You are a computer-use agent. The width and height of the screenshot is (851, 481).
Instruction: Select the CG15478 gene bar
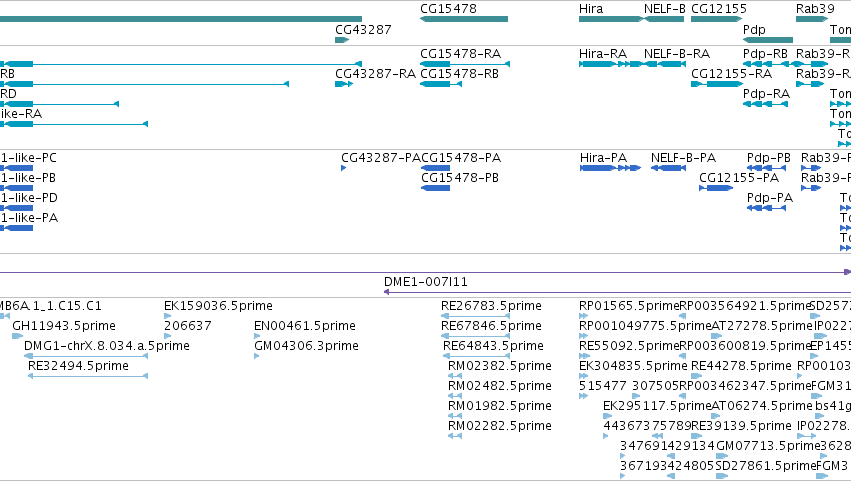(463, 19)
